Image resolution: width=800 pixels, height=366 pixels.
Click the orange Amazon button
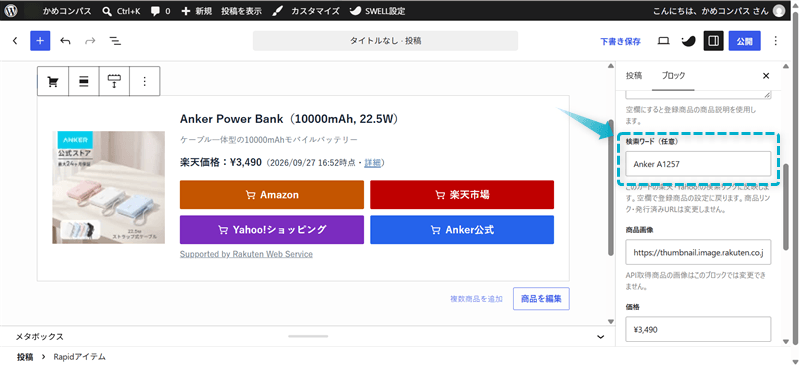coord(272,194)
